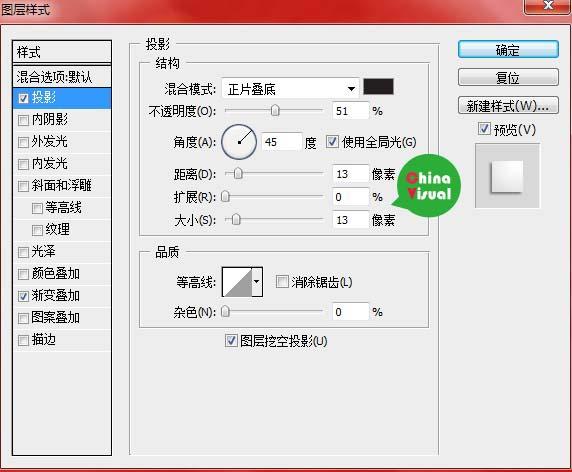Select the 投影 label in list
Viewport: 572px width, 472px height.
[x=44, y=97]
